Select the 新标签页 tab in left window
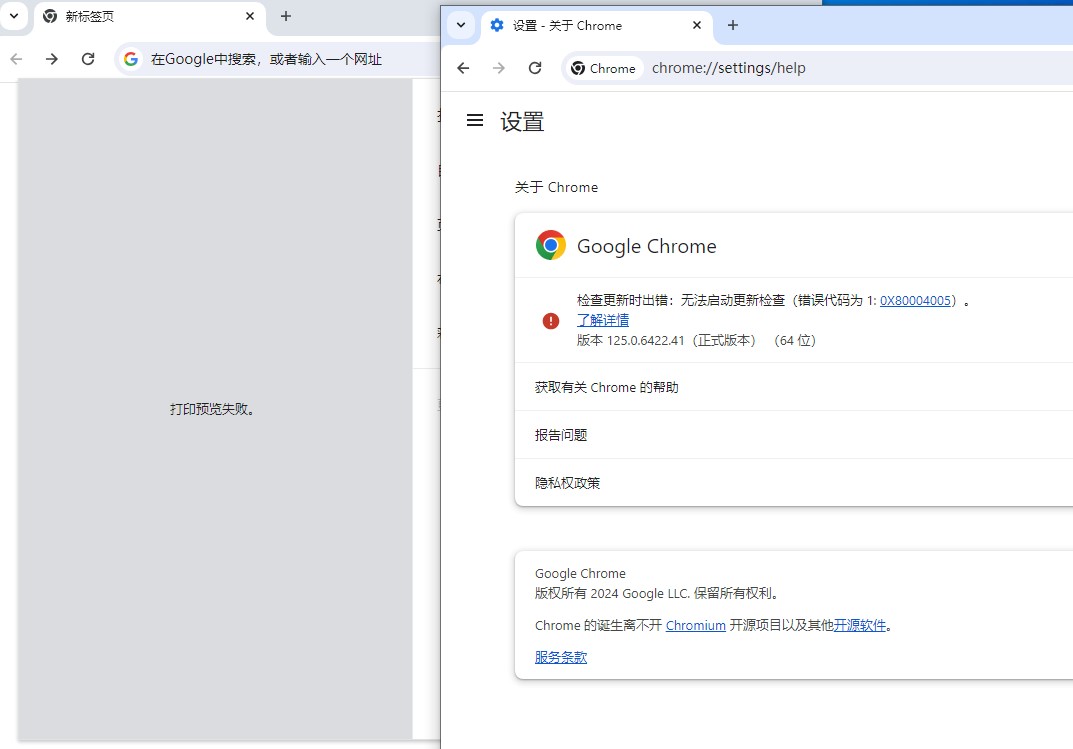The width and height of the screenshot is (1073, 749). (150, 16)
